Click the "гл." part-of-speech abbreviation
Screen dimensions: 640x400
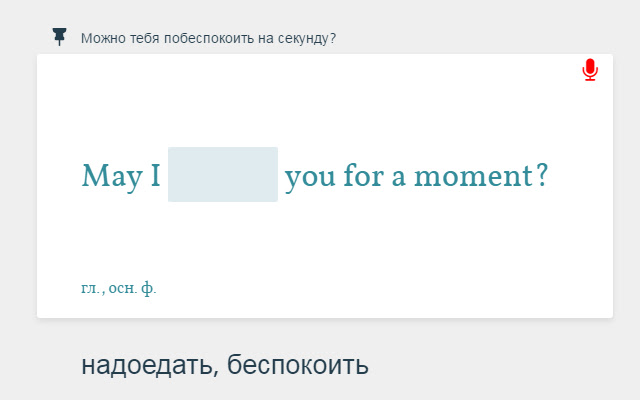coord(91,289)
